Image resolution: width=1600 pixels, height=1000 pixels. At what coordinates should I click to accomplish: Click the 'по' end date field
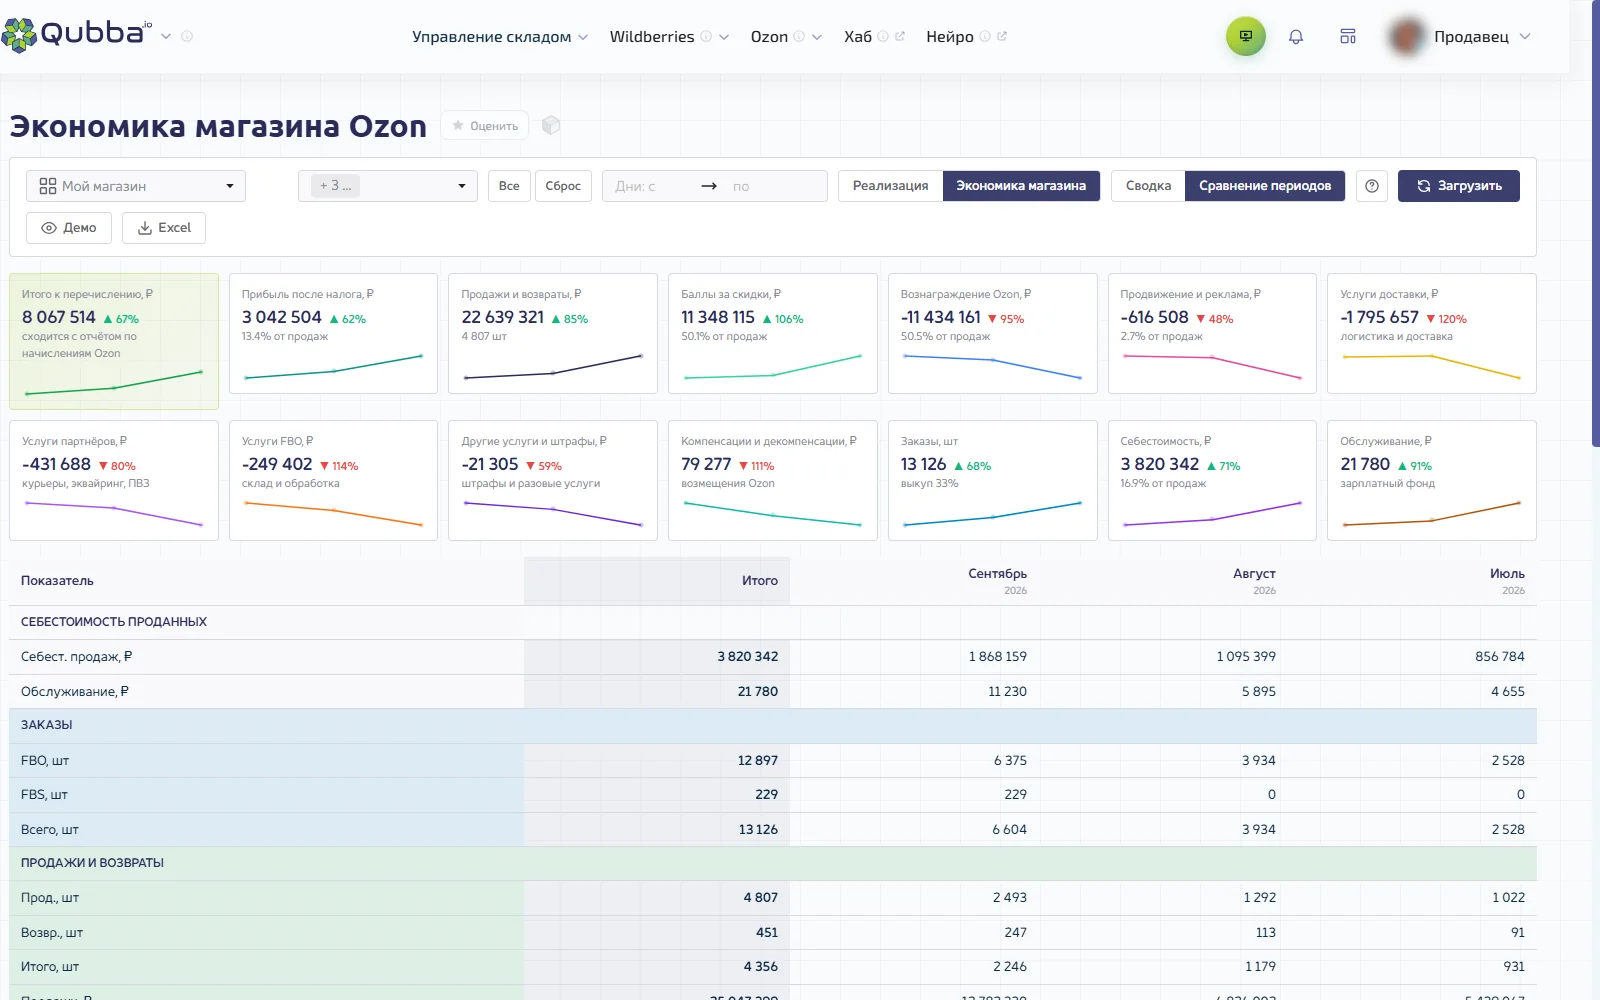click(x=775, y=186)
